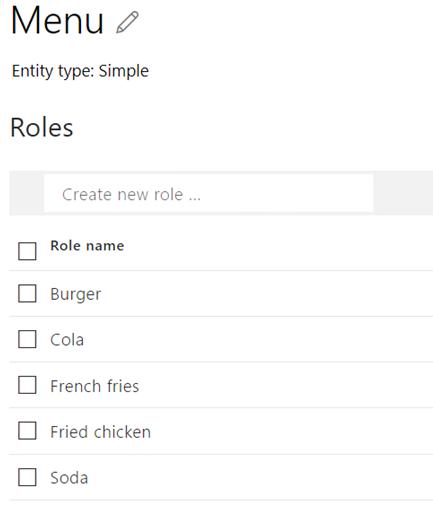Open the French fries role
This screenshot has width=433, height=513.
[94, 386]
